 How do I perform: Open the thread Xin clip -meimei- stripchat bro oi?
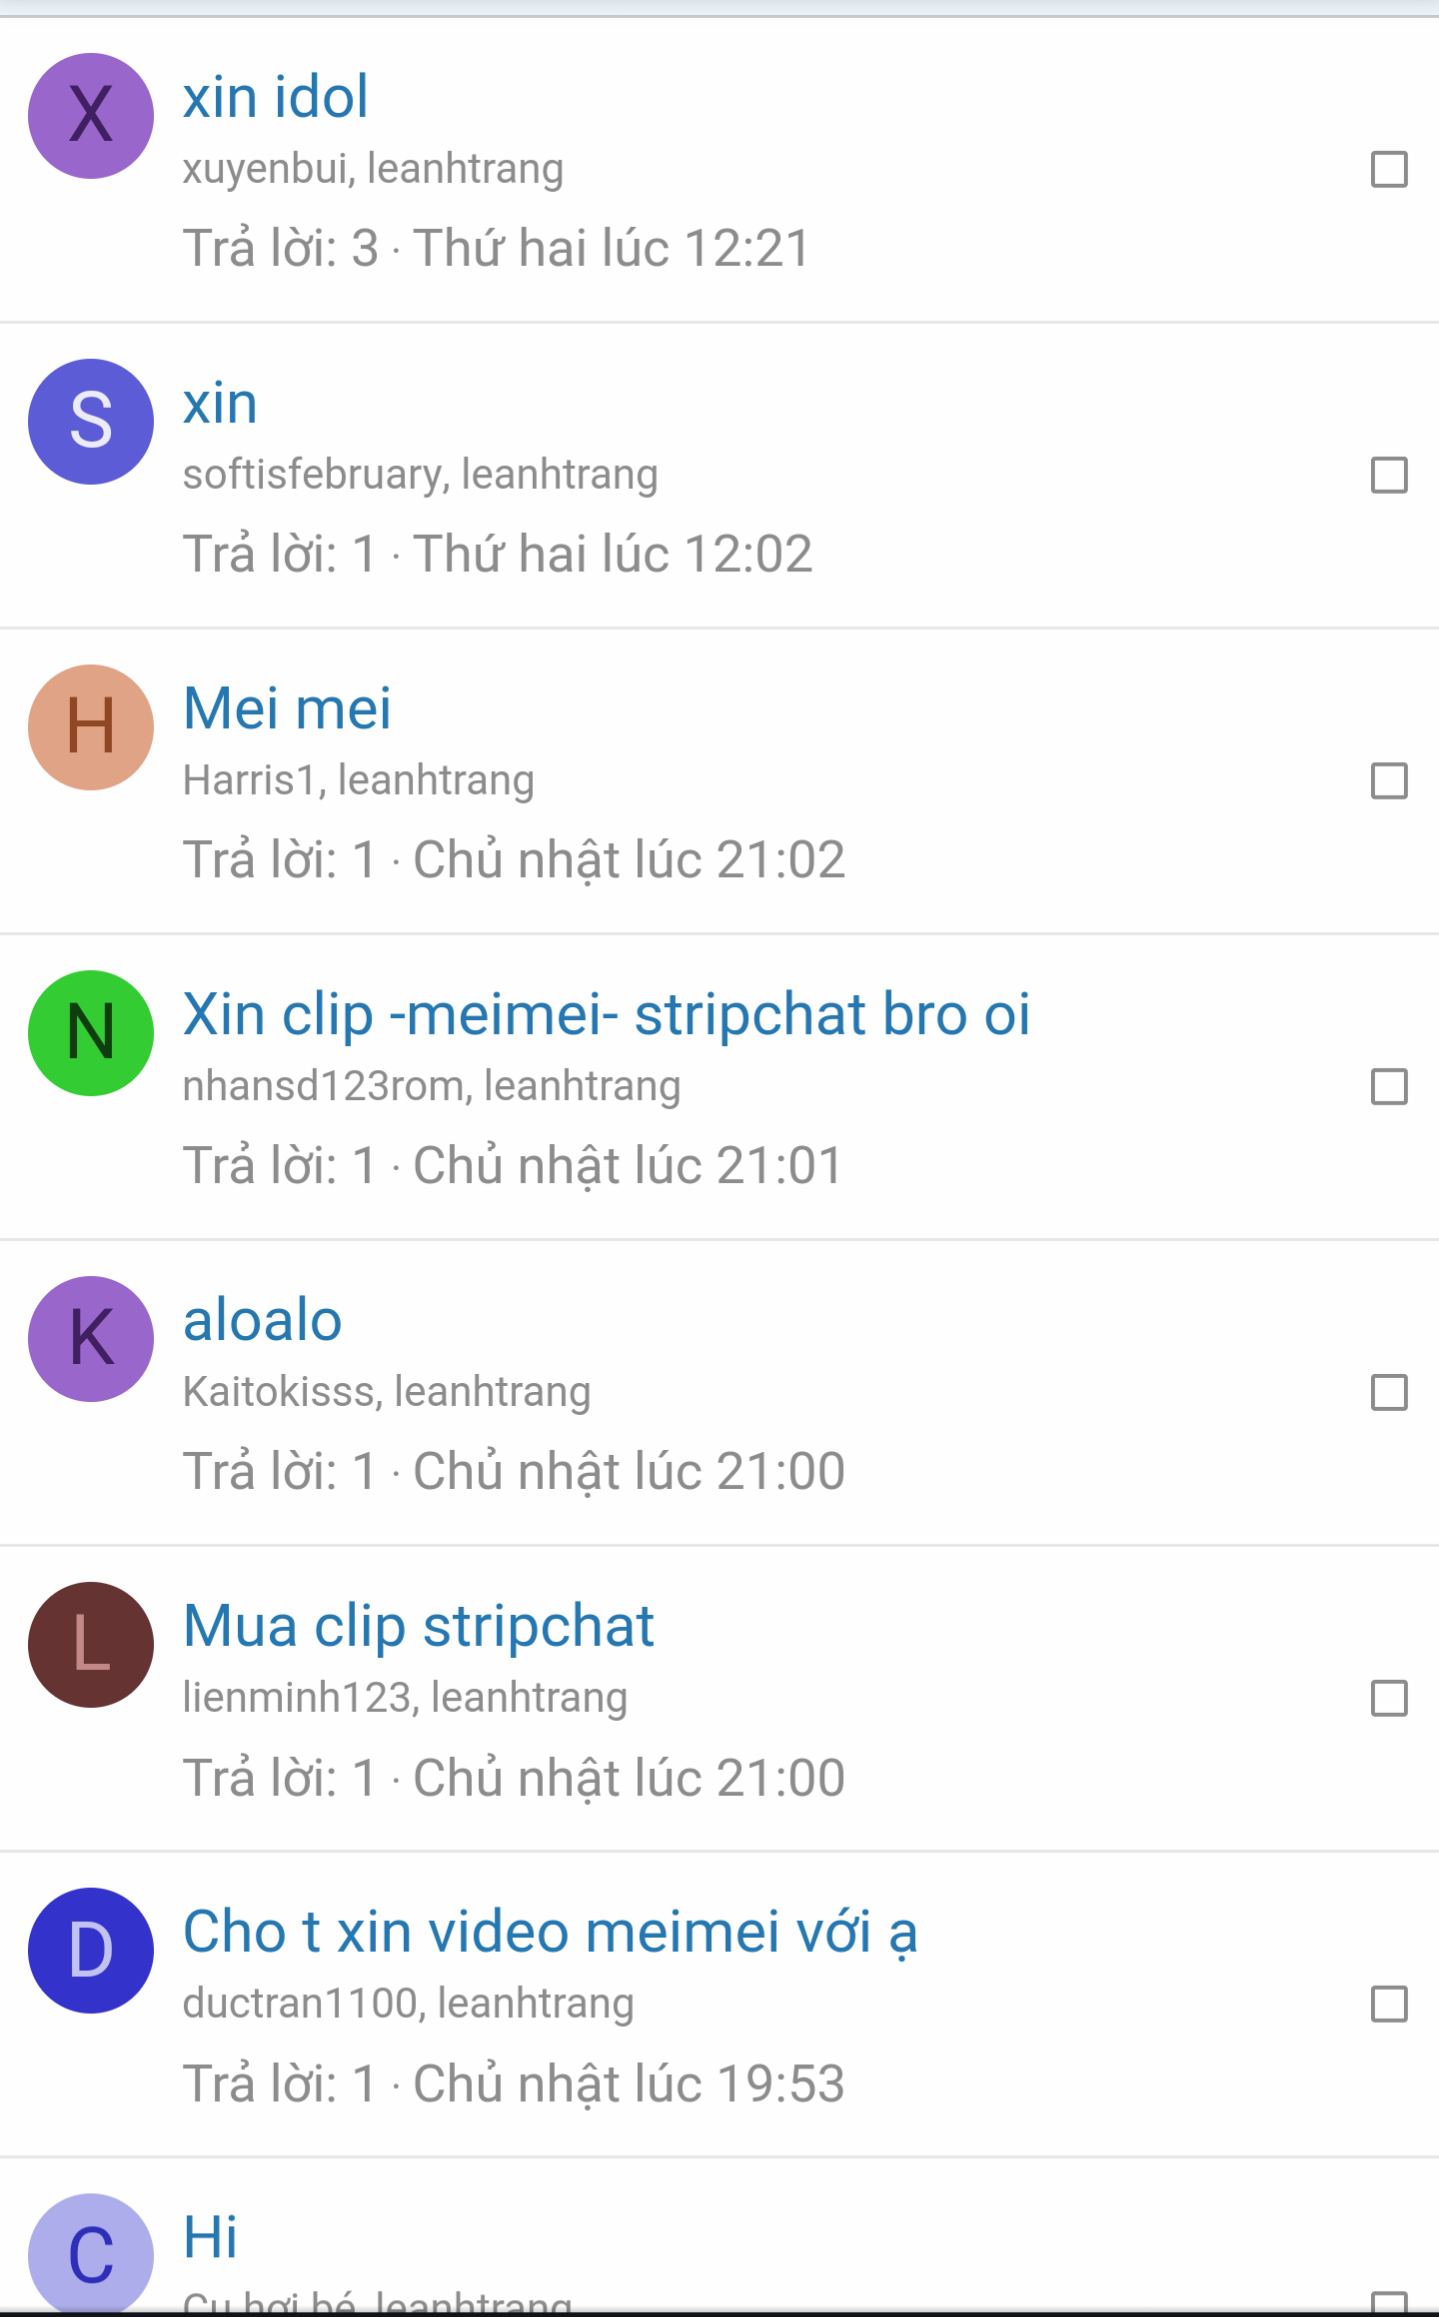[607, 1013]
